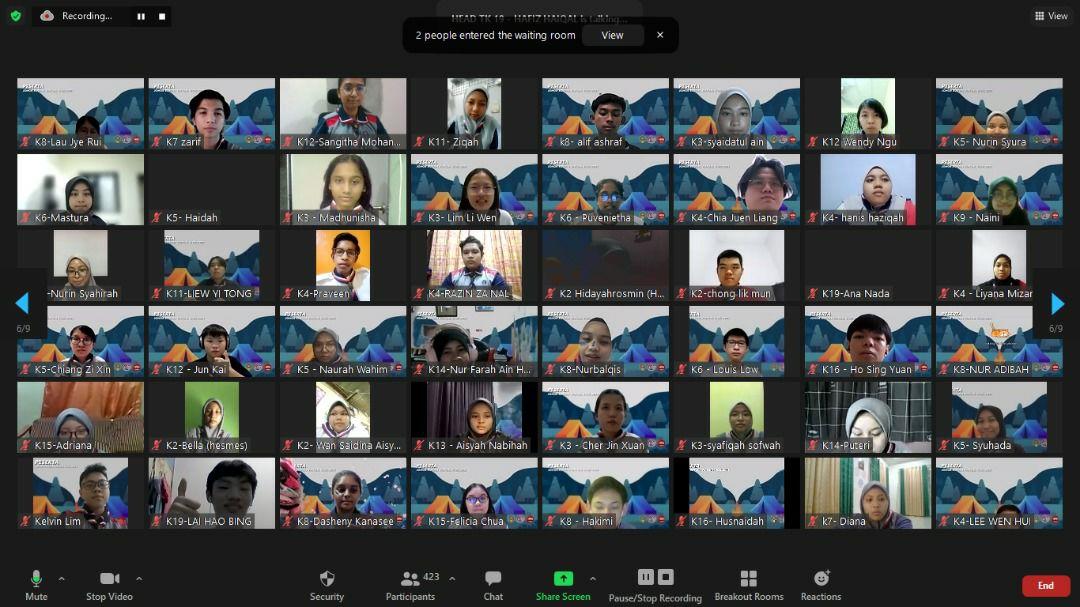Viewport: 1080px width, 607px height.
Task: Start sharing with the green Share Screen icon
Action: coord(563,578)
